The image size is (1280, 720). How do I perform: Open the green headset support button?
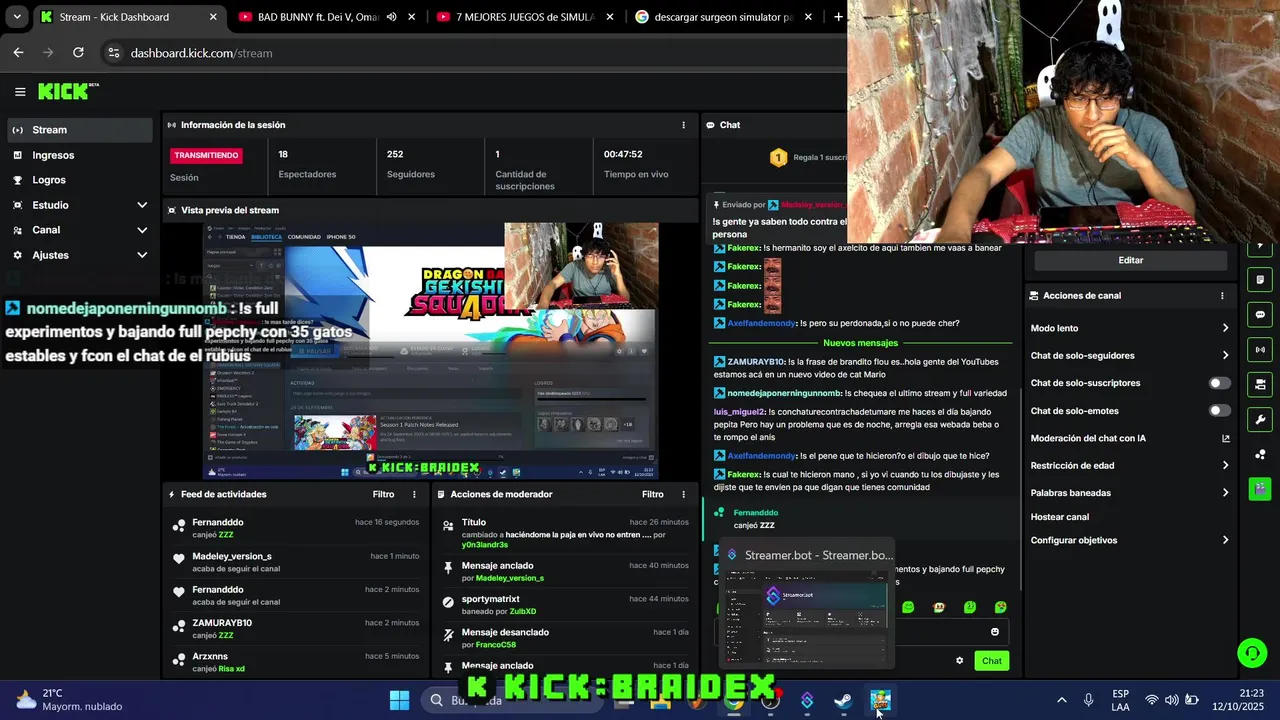(1252, 653)
